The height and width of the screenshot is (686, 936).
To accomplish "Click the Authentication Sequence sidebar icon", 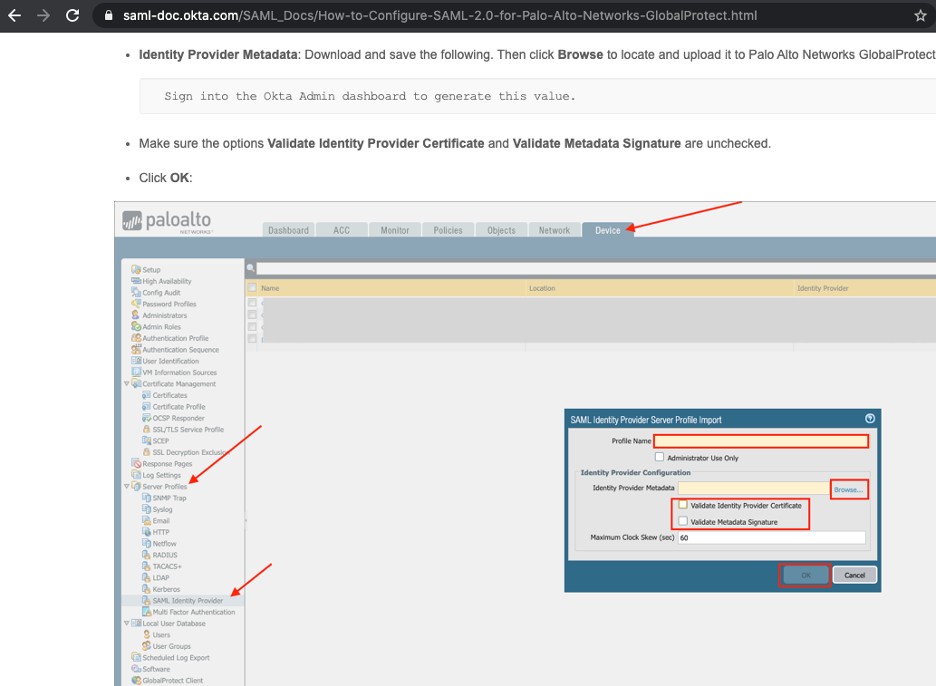I will [136, 349].
